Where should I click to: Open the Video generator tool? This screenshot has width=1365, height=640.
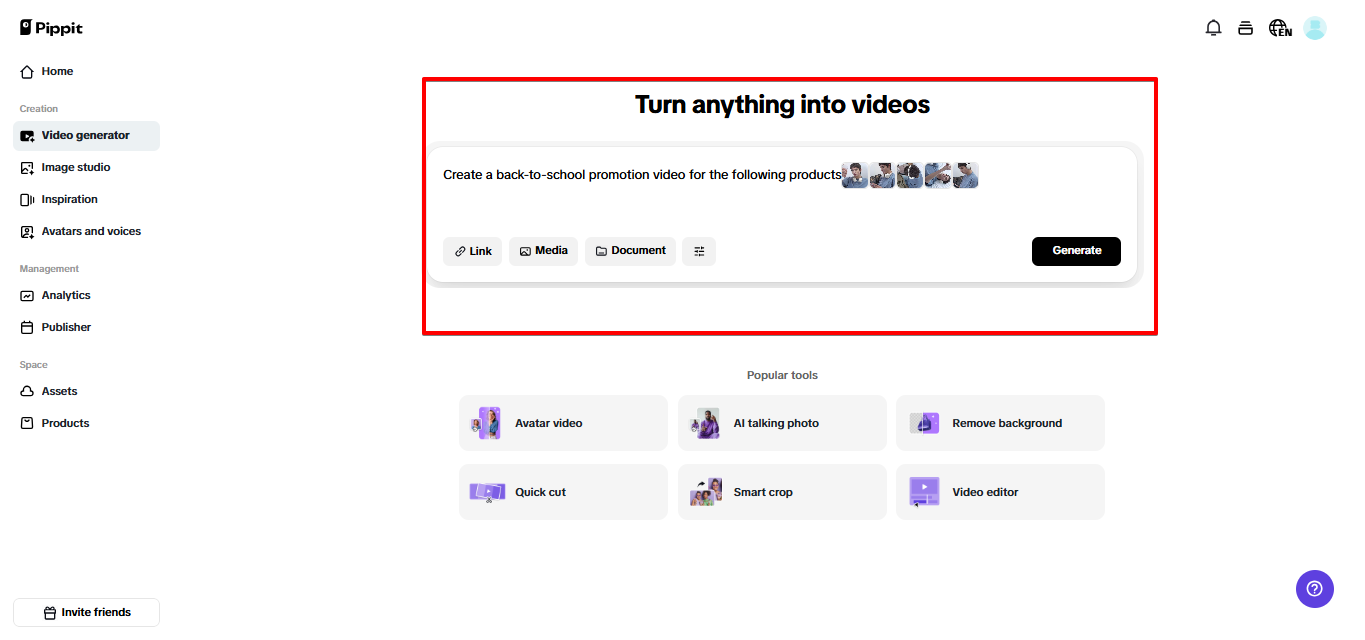point(86,135)
